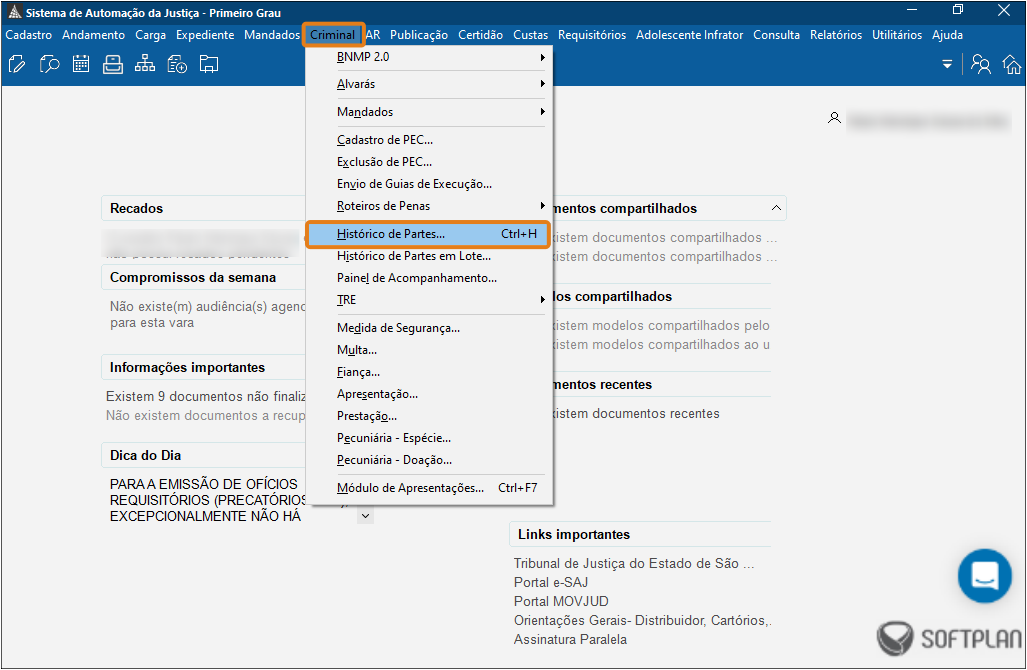Select Fiança menu entry
This screenshot has height=670, width=1027.
click(429, 372)
